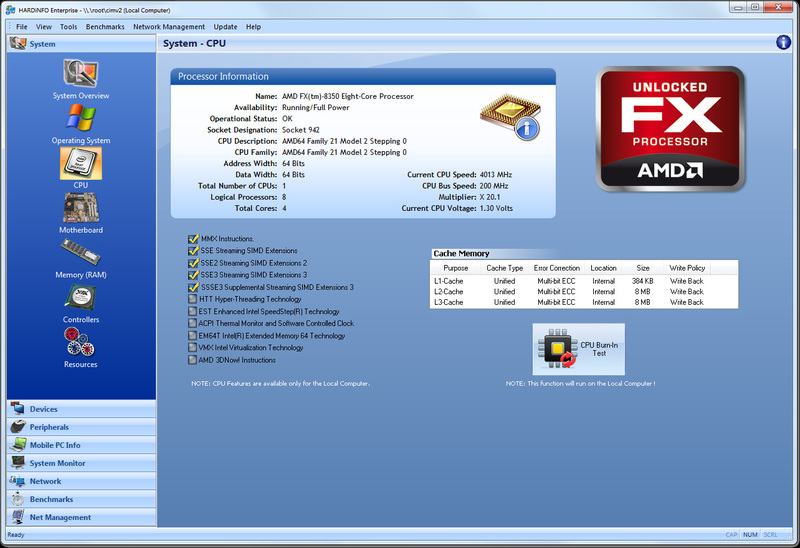Click the Error Correction column header

point(557,268)
